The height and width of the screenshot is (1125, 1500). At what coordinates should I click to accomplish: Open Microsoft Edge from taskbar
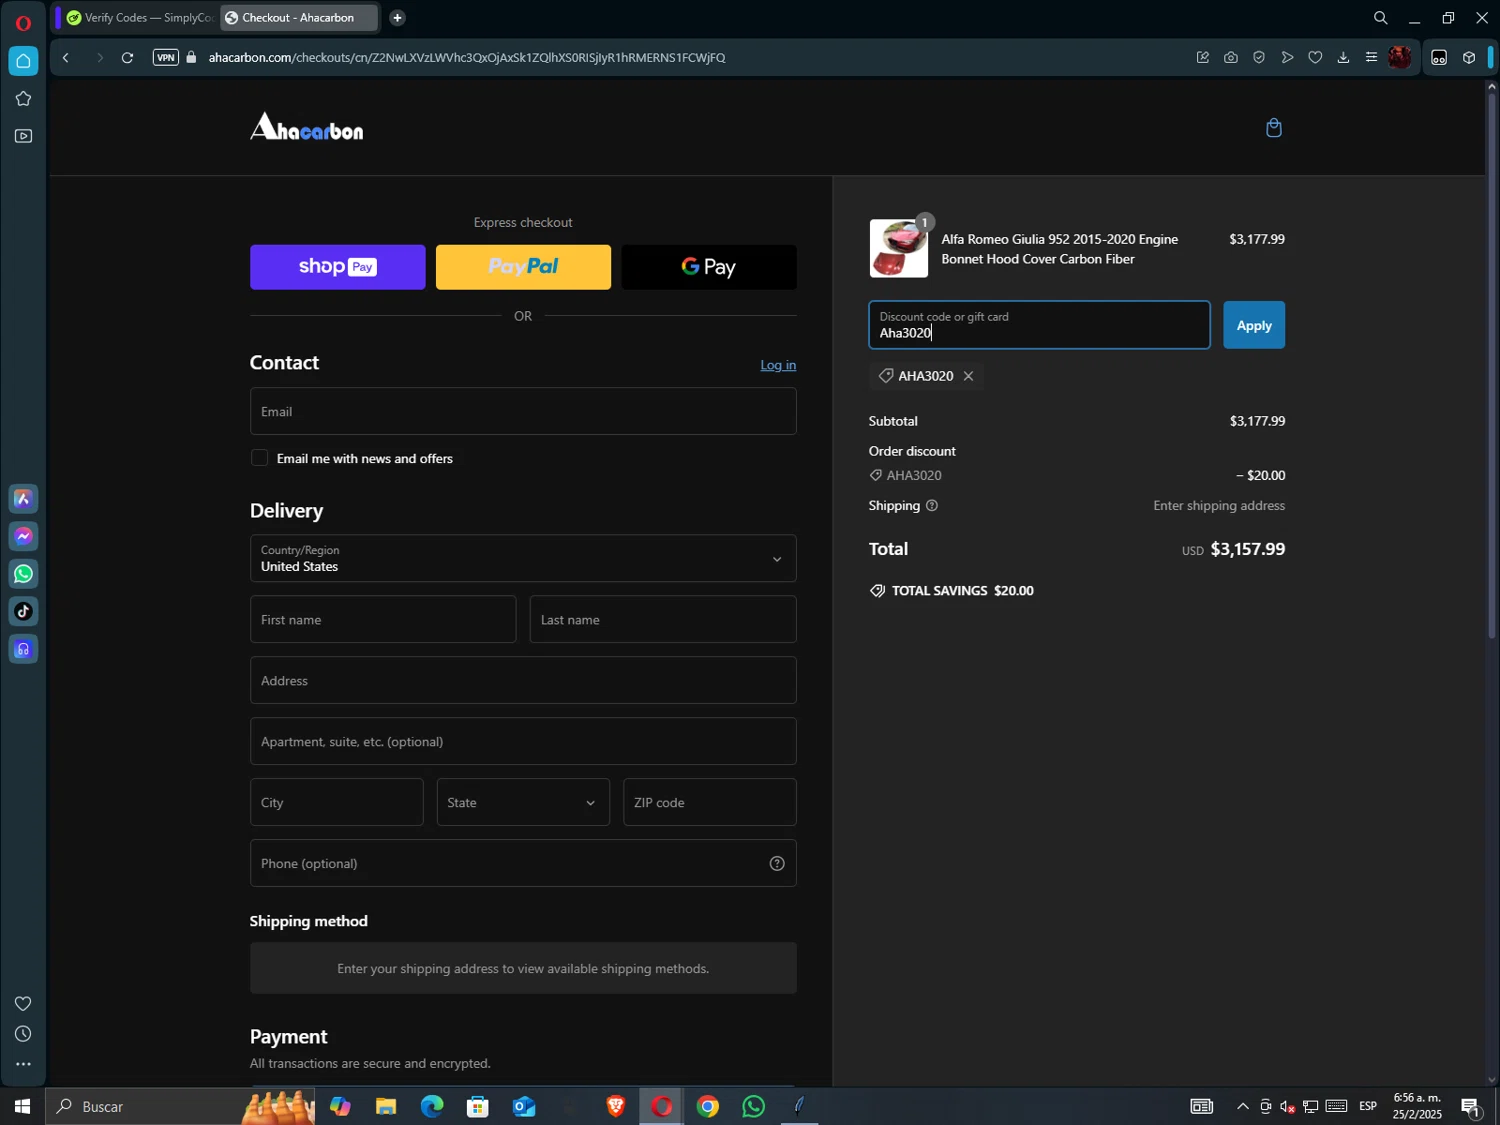pos(432,1107)
